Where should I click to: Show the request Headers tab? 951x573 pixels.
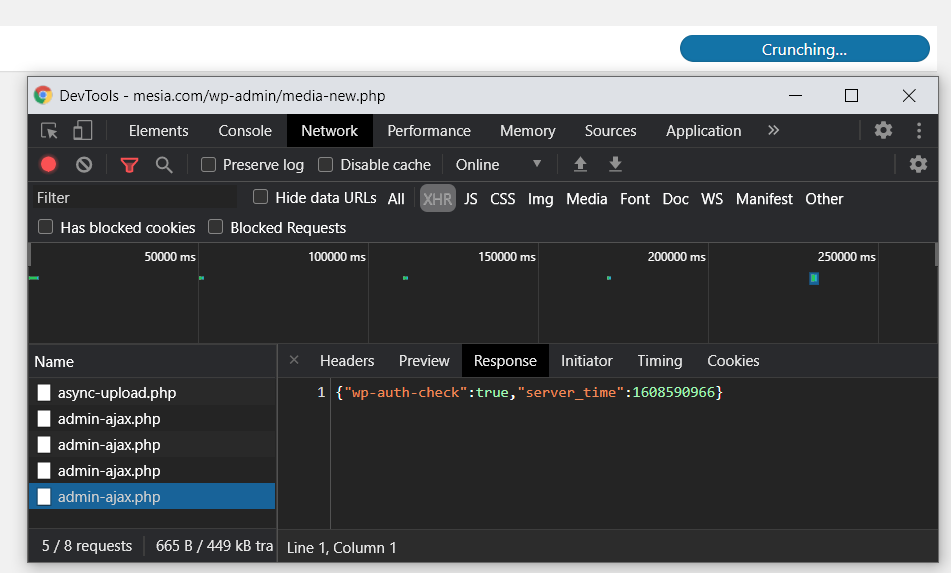(347, 361)
